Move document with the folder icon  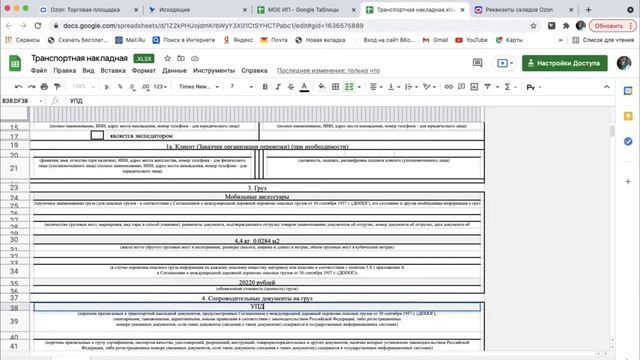pyautogui.click(x=181, y=58)
